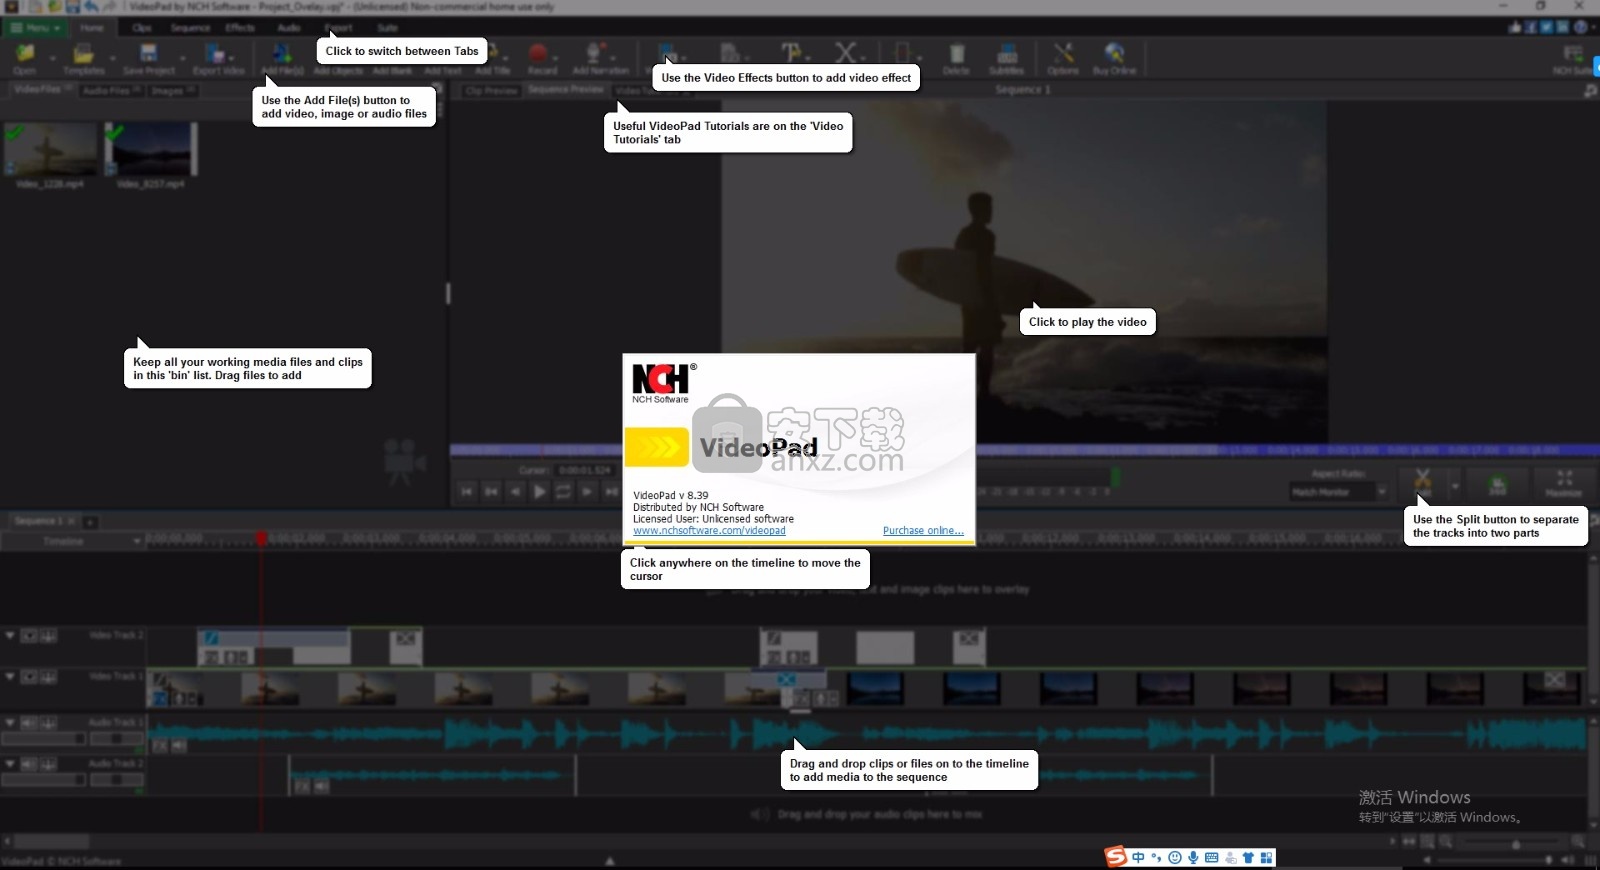Click the Play button in preview controls

click(539, 491)
